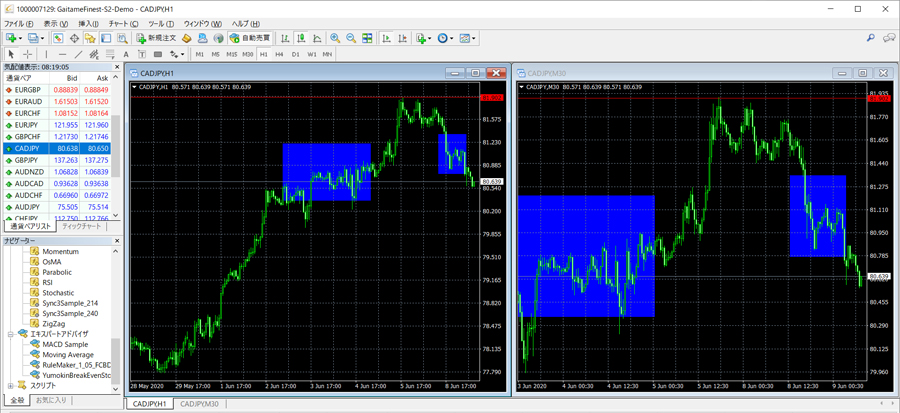Select the text label 'A' tool

coord(125,54)
